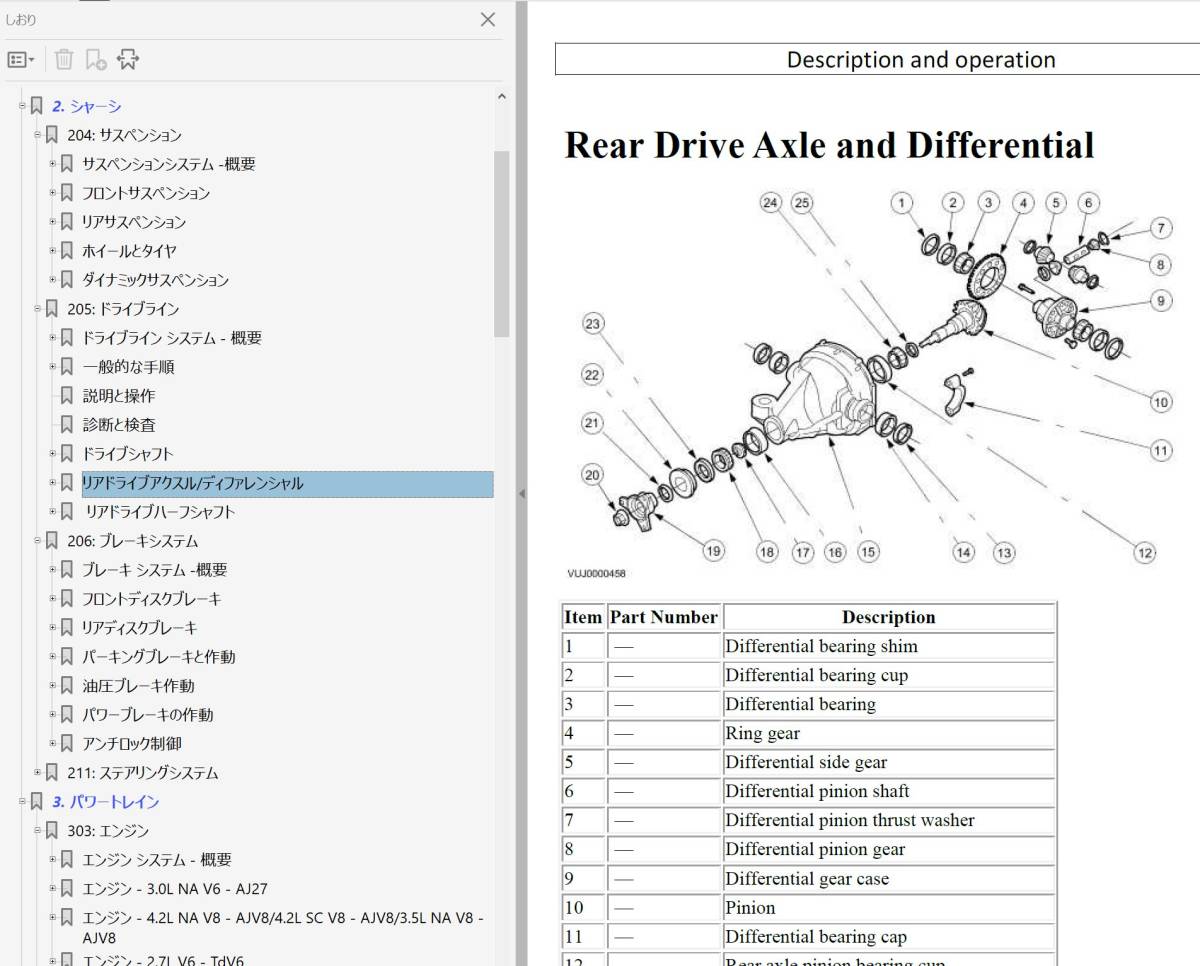Go to 説明と操作 bookmark

tap(119, 396)
